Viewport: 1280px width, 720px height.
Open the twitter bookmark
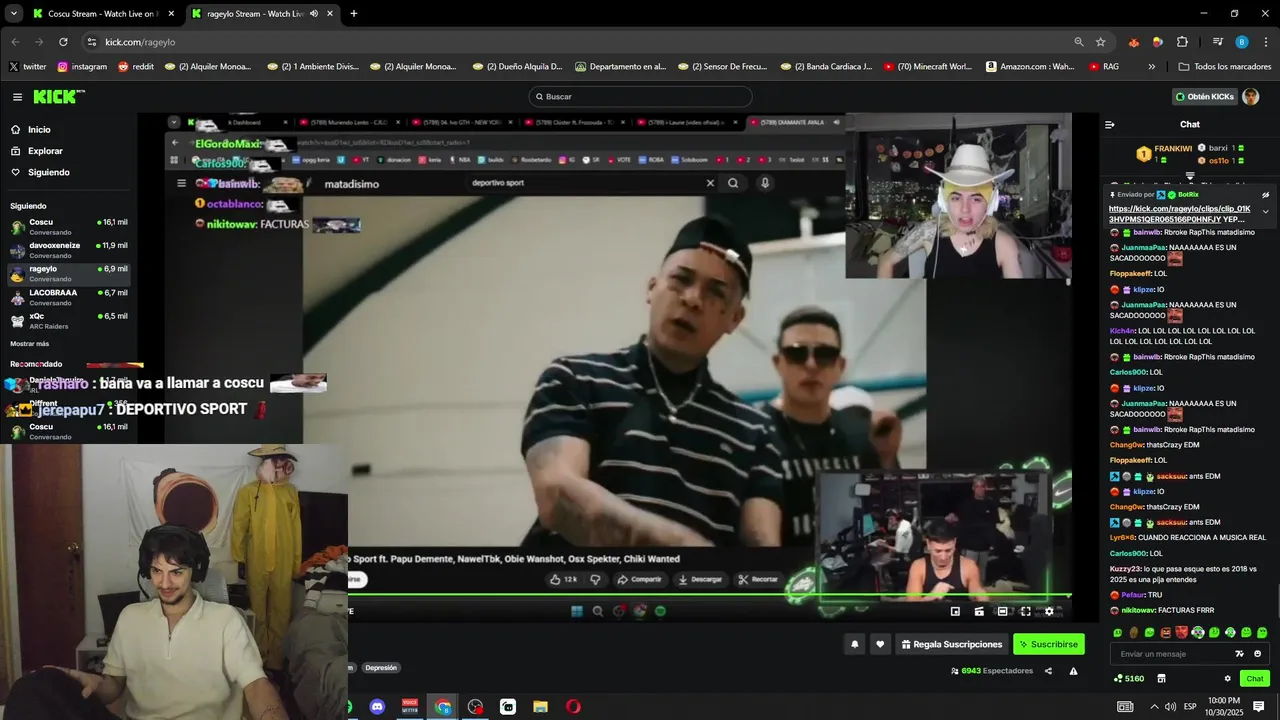pyautogui.click(x=28, y=67)
